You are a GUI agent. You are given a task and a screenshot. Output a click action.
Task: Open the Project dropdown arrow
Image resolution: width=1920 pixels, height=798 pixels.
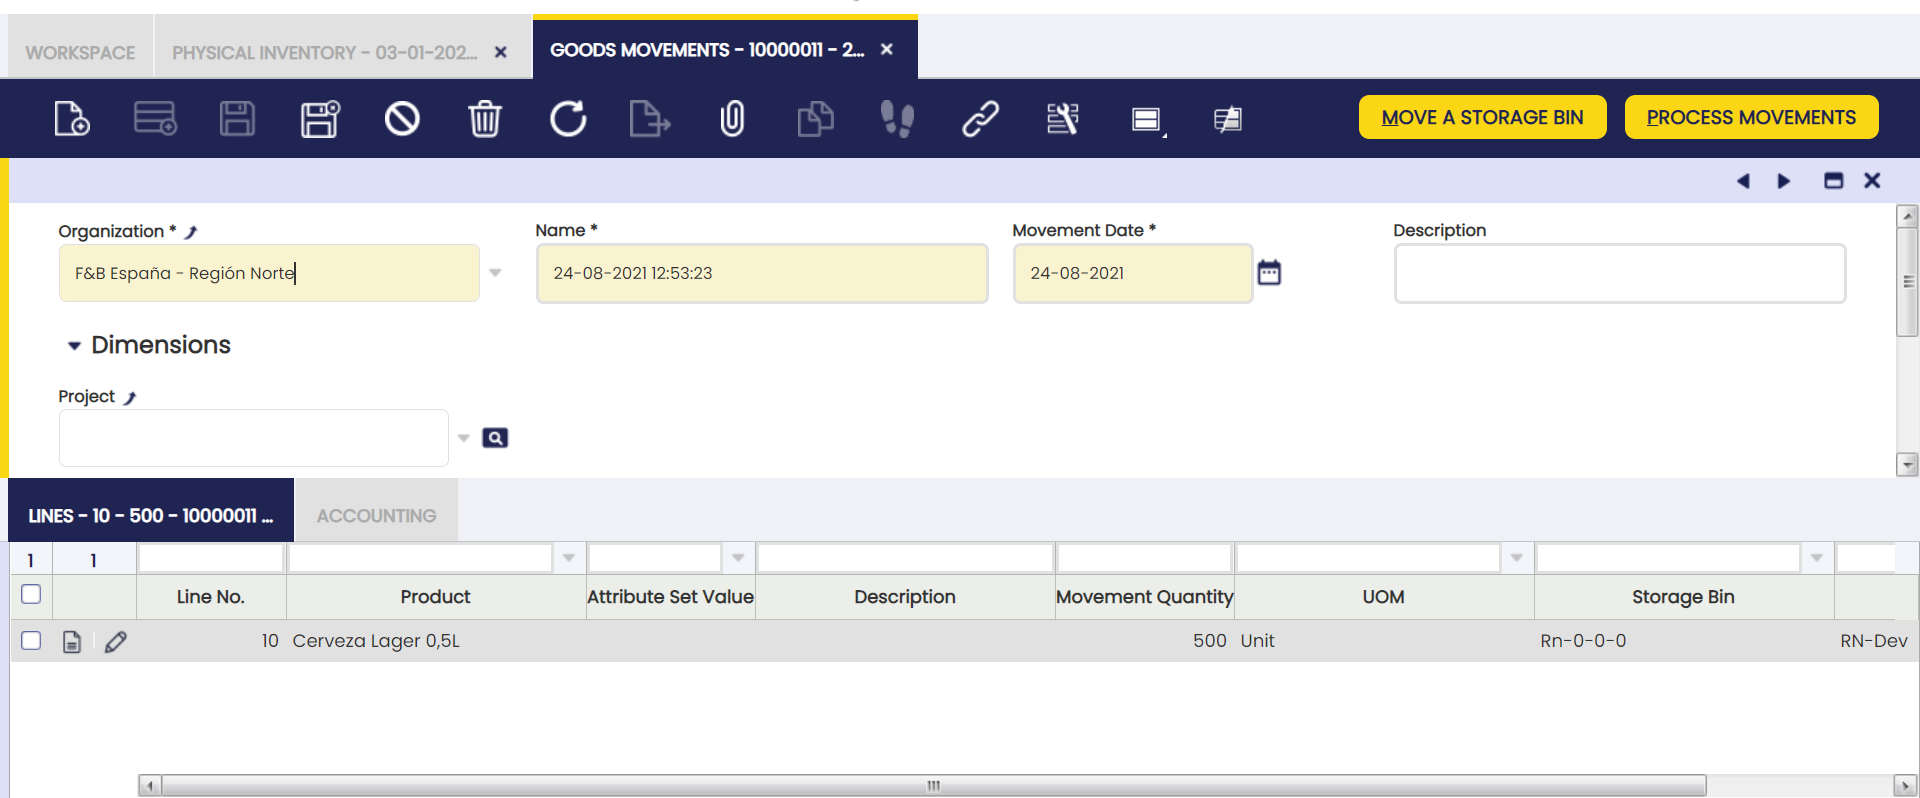coord(464,438)
